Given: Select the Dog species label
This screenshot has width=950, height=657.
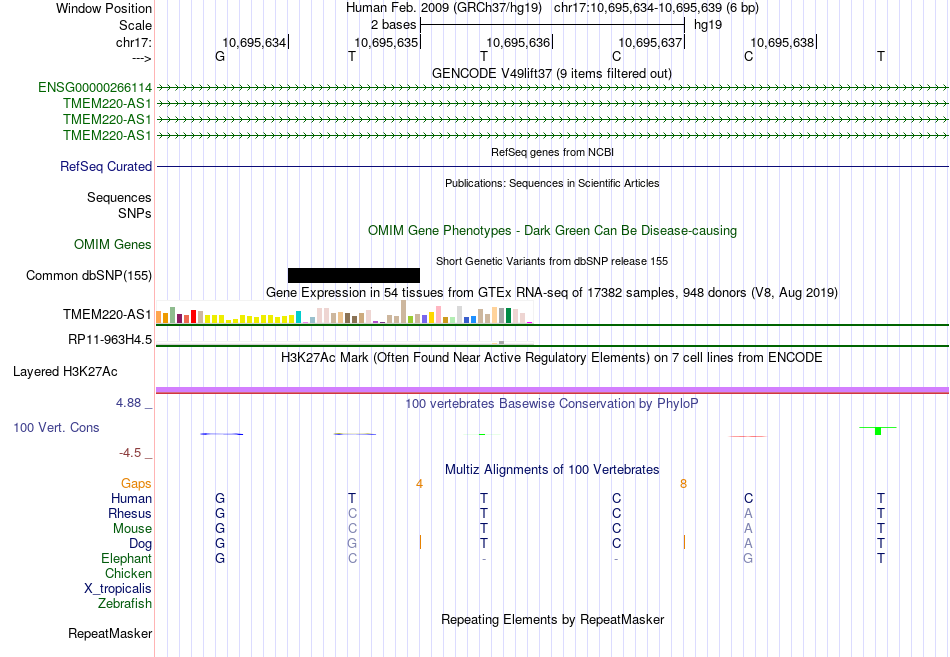Looking at the screenshot, I should point(140,544).
